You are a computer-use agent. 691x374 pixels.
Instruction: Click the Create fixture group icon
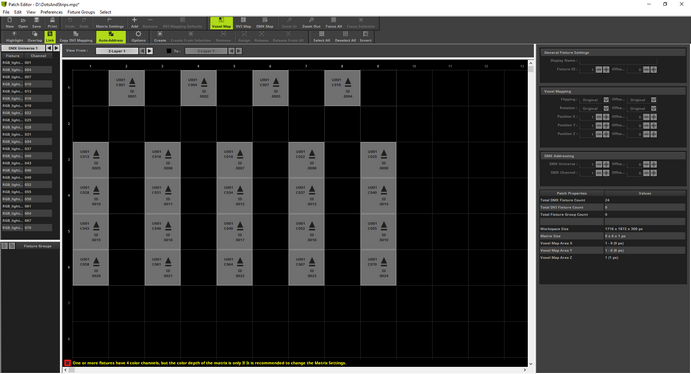coord(160,37)
